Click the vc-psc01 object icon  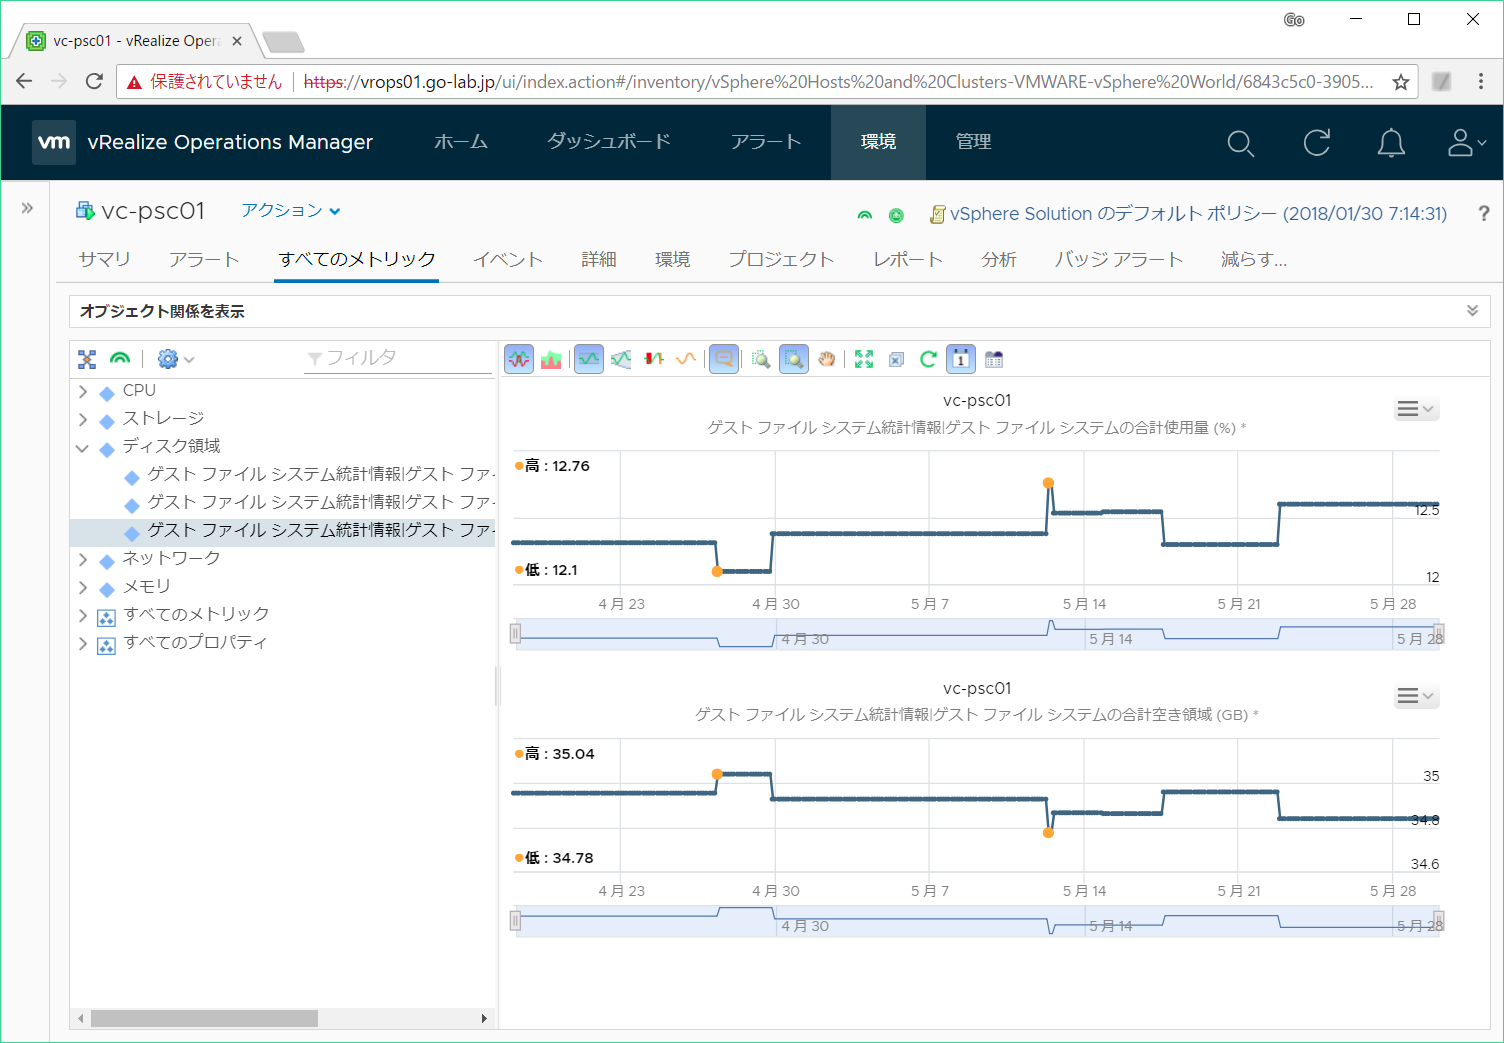pyautogui.click(x=85, y=211)
